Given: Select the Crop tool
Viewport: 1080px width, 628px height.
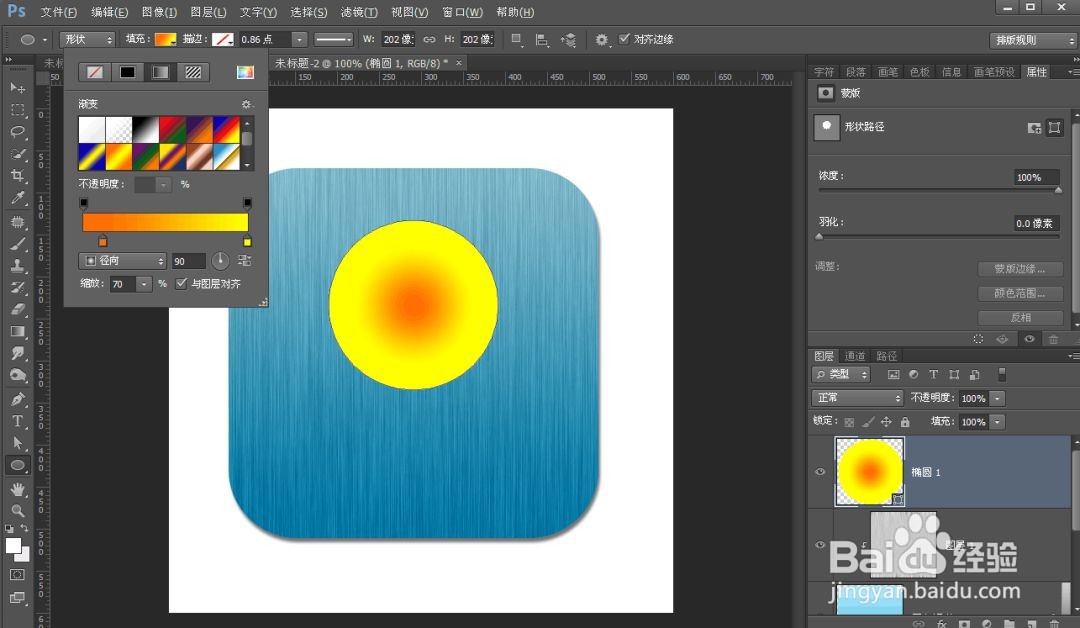Looking at the screenshot, I should (18, 176).
